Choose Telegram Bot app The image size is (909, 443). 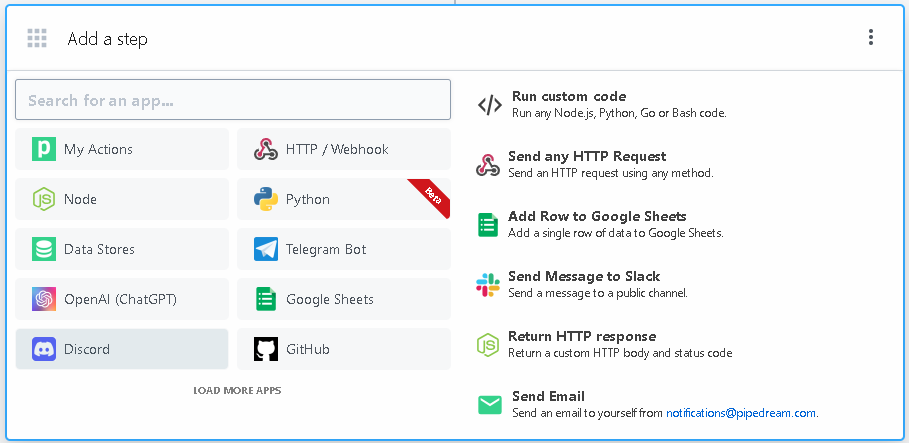coord(344,249)
